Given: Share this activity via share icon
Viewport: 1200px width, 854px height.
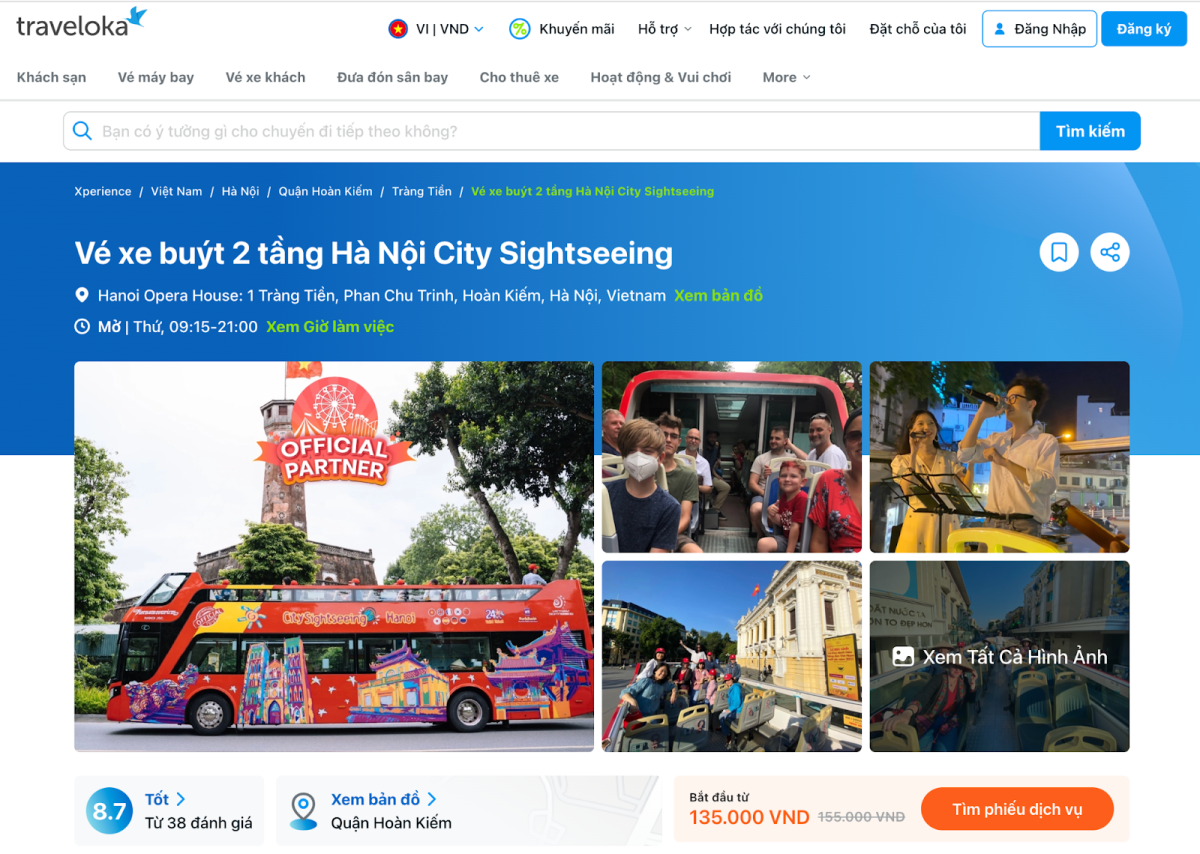Looking at the screenshot, I should [x=1110, y=252].
